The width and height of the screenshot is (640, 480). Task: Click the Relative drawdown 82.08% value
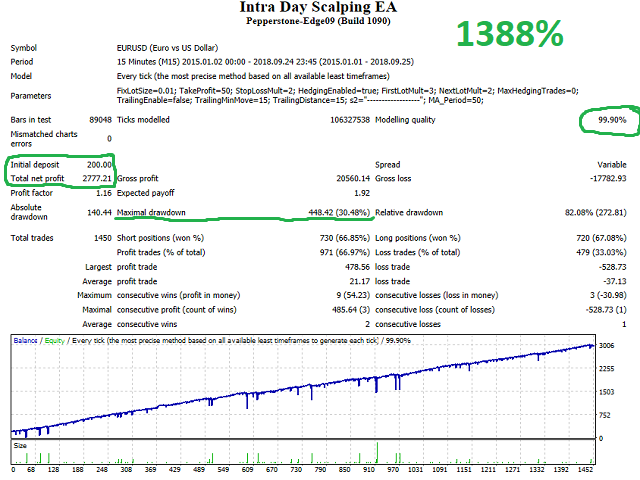pyautogui.click(x=596, y=213)
